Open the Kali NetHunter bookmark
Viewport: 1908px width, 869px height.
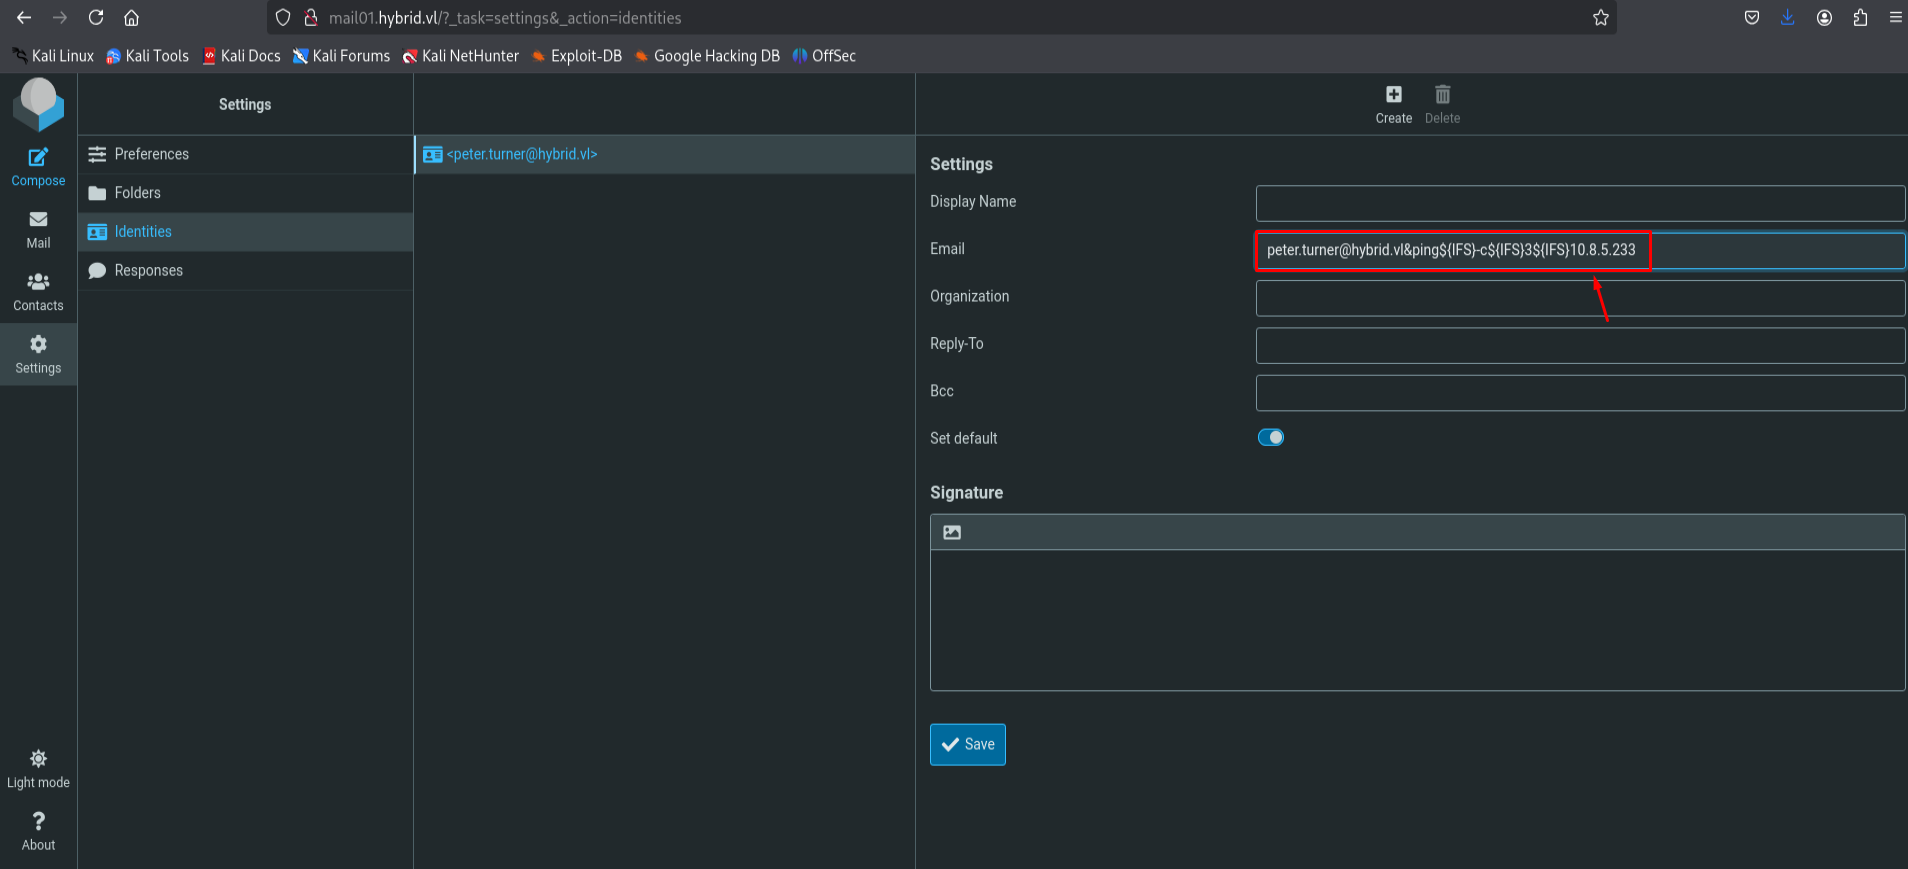[x=460, y=56]
